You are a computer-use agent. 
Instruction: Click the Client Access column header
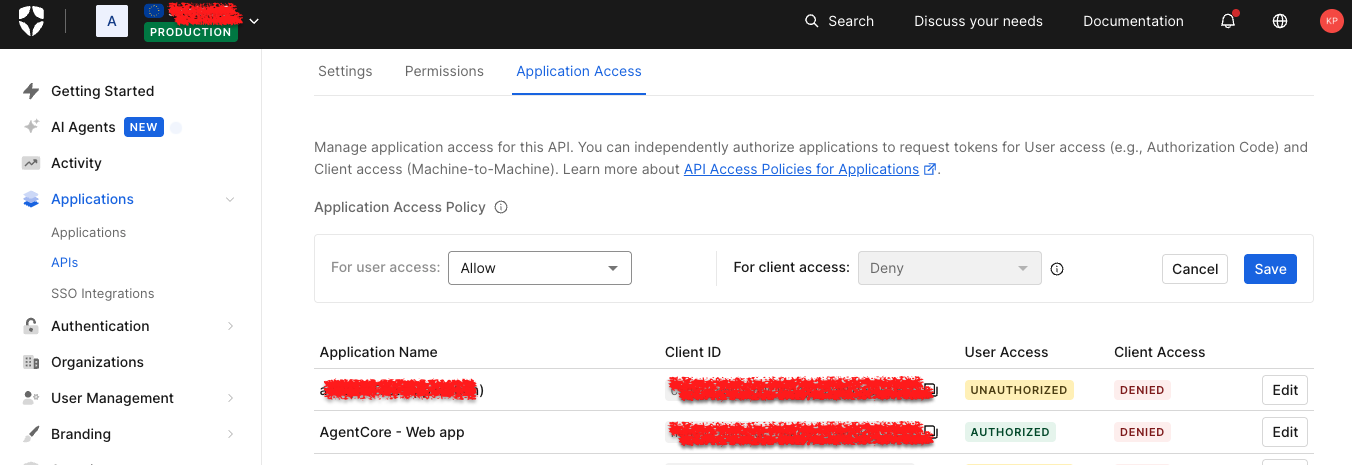(1160, 352)
